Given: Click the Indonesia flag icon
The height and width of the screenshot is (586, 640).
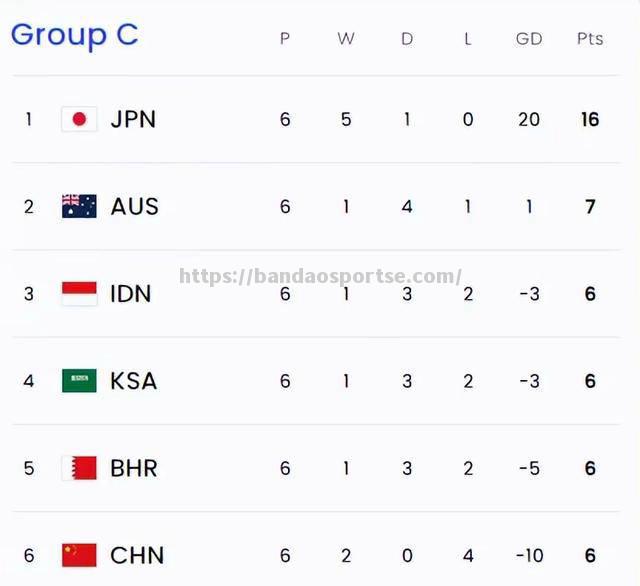Looking at the screenshot, I should coord(79,293).
